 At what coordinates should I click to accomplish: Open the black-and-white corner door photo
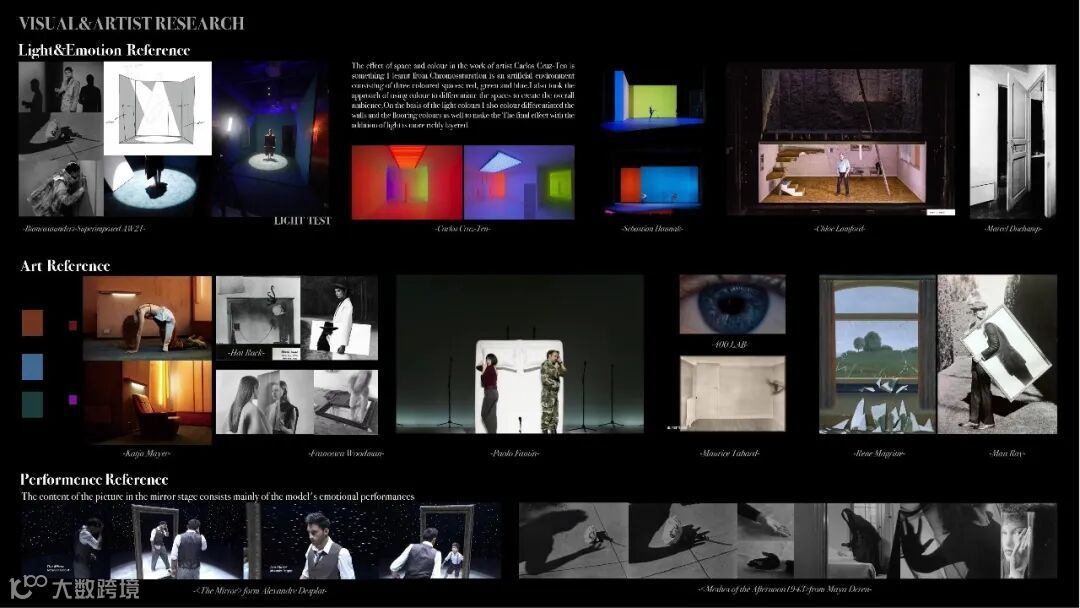(1012, 141)
